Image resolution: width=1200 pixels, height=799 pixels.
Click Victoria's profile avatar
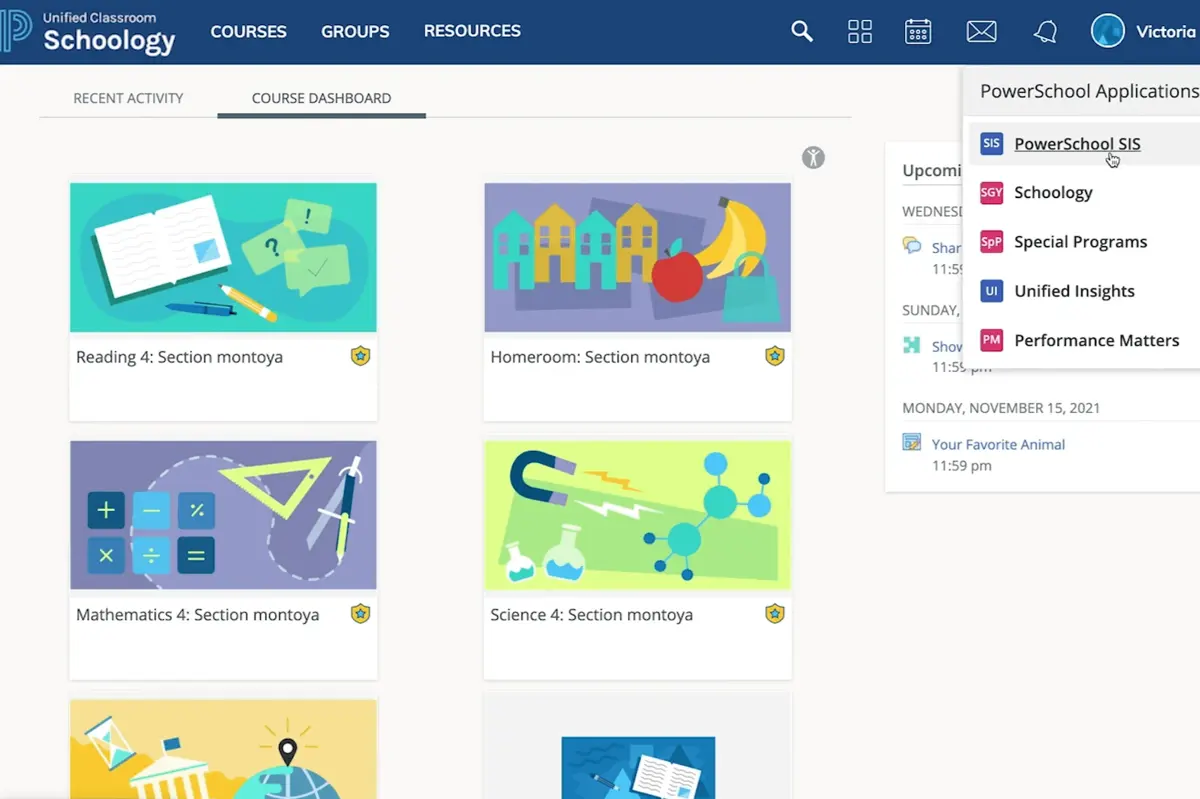[x=1108, y=31]
